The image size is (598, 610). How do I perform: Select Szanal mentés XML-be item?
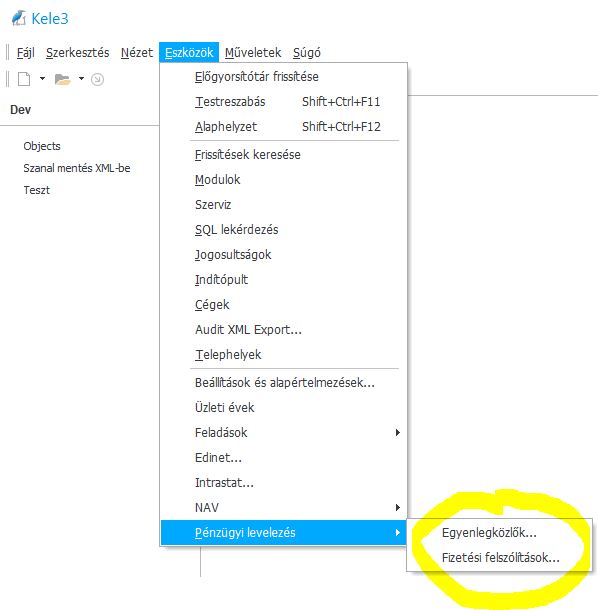[x=77, y=168]
